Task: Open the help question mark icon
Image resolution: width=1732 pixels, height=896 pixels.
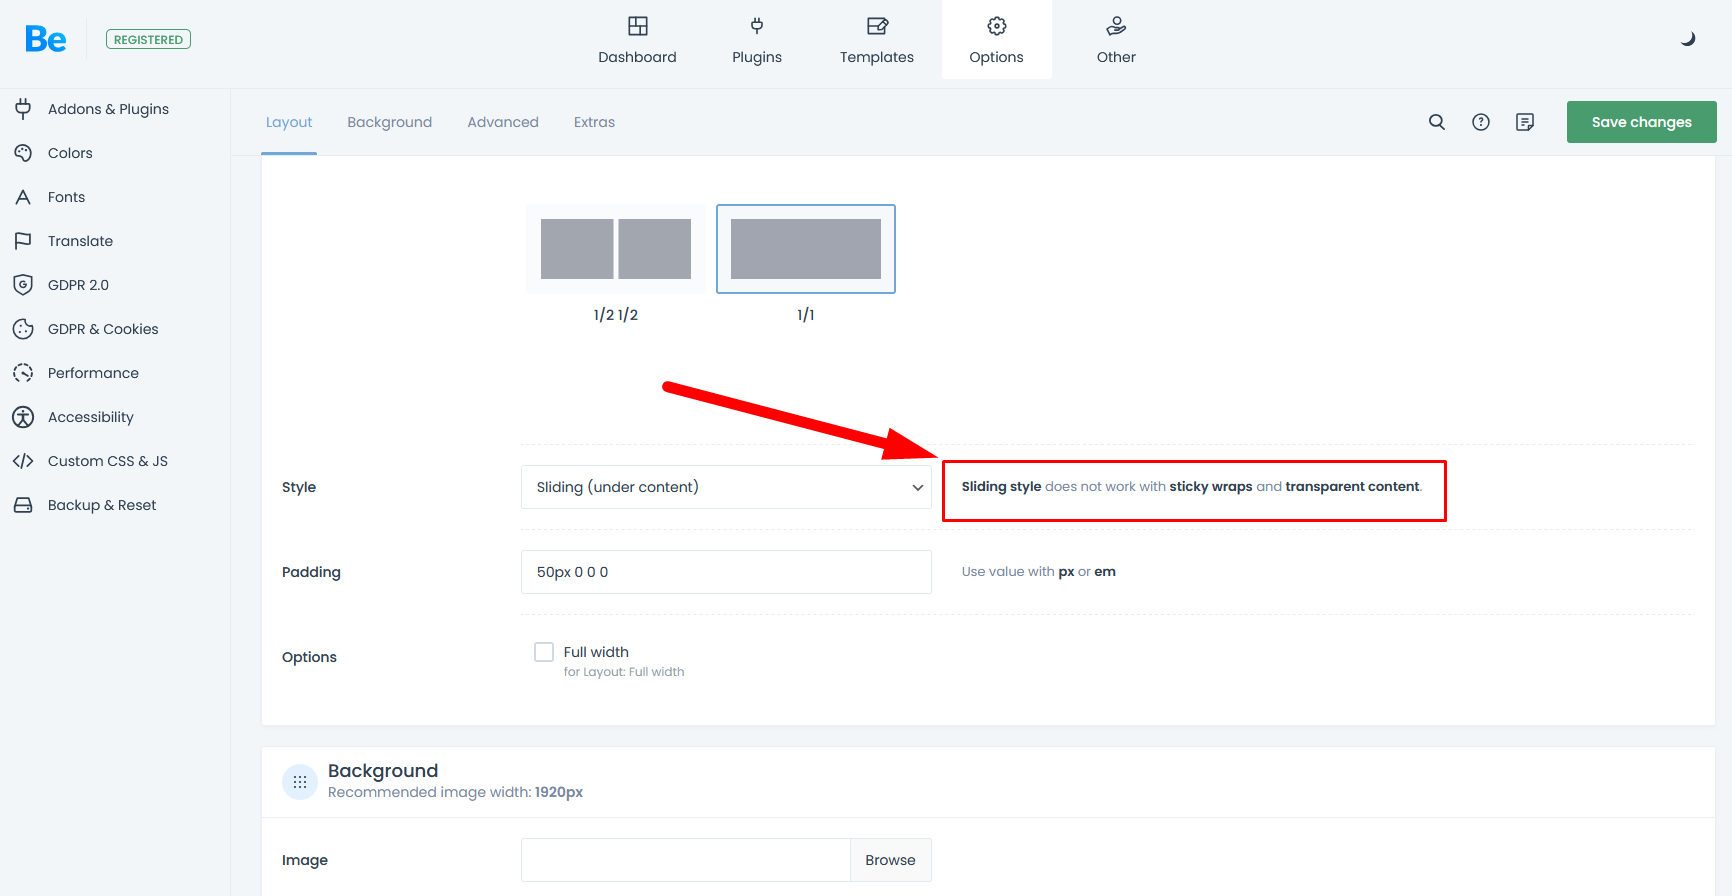Action: 1480,122
